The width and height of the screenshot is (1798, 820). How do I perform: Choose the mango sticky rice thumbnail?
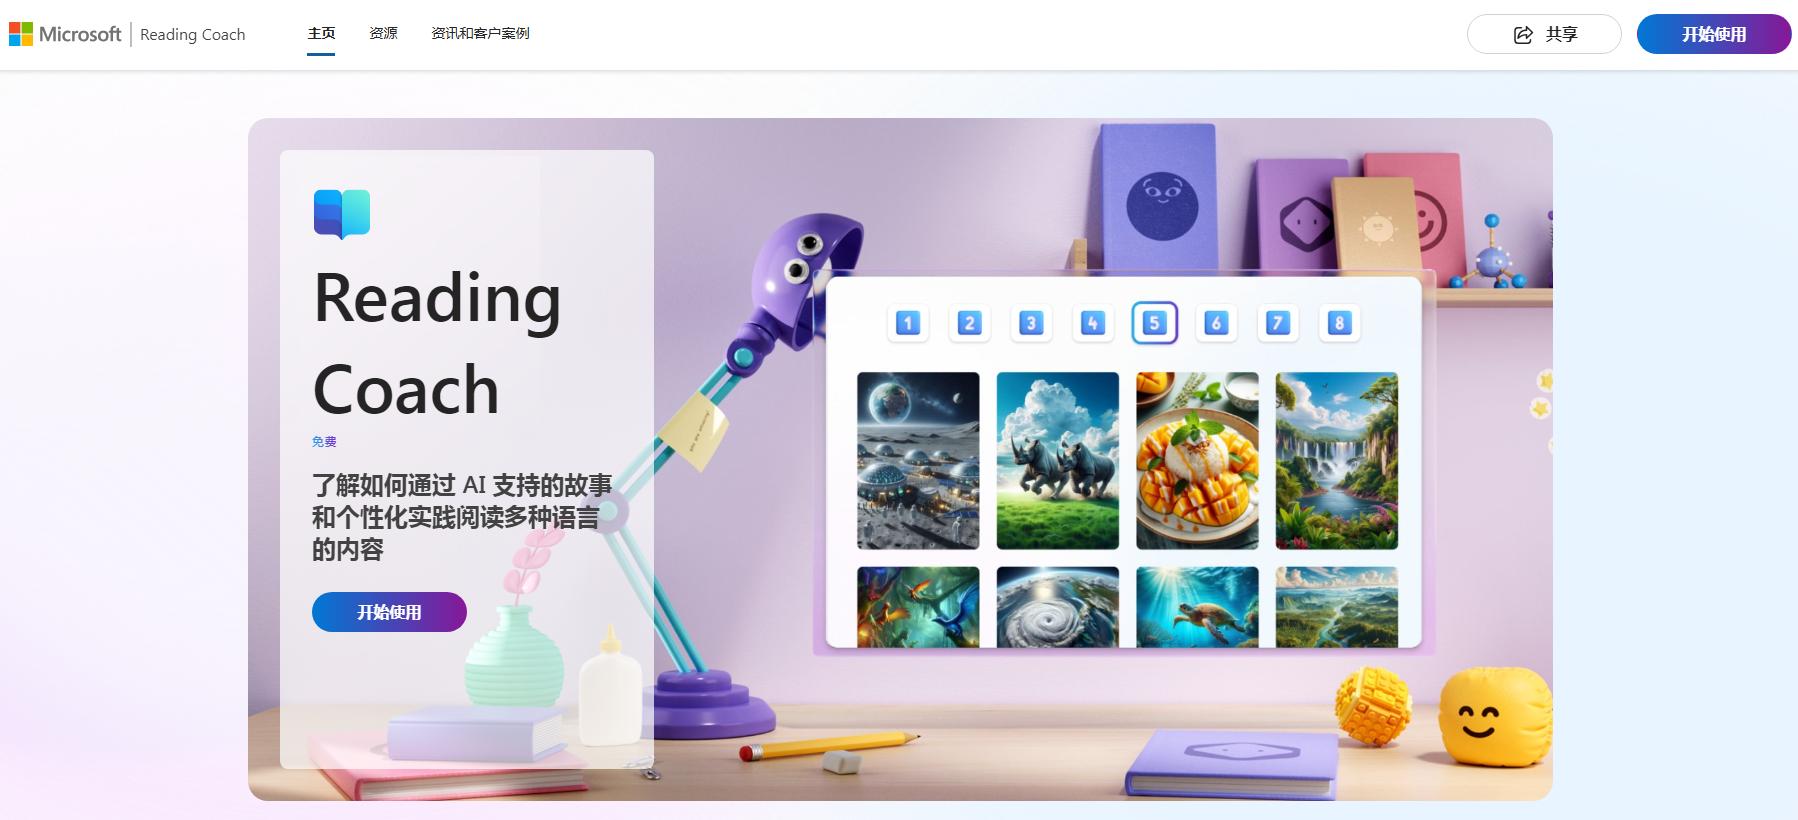pos(1197,461)
